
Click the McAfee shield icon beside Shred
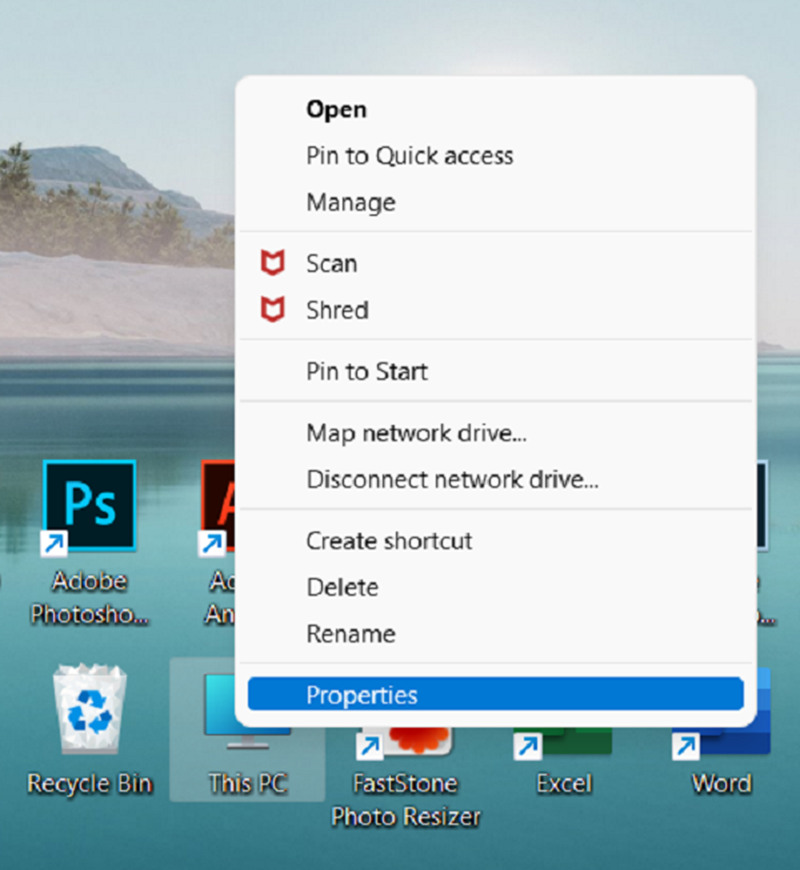click(272, 310)
